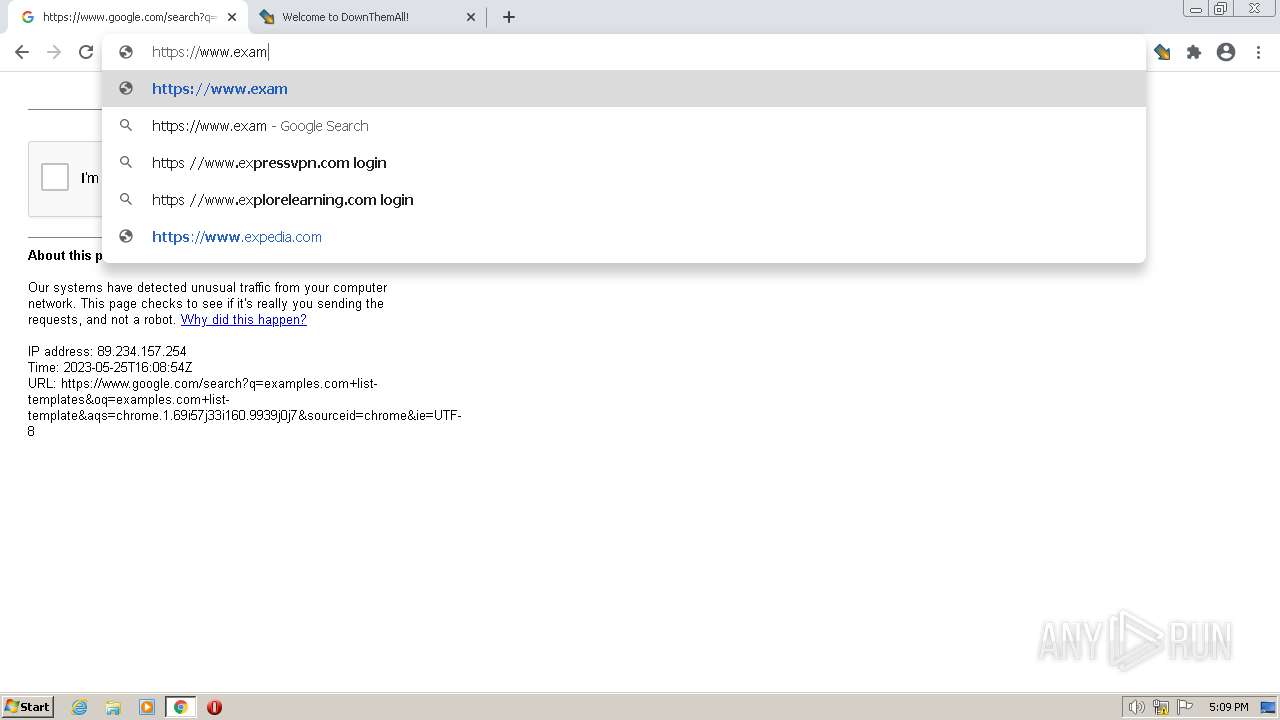Image resolution: width=1280 pixels, height=720 pixels.
Task: Click the Show desktop tray button
Action: [x=1268, y=707]
